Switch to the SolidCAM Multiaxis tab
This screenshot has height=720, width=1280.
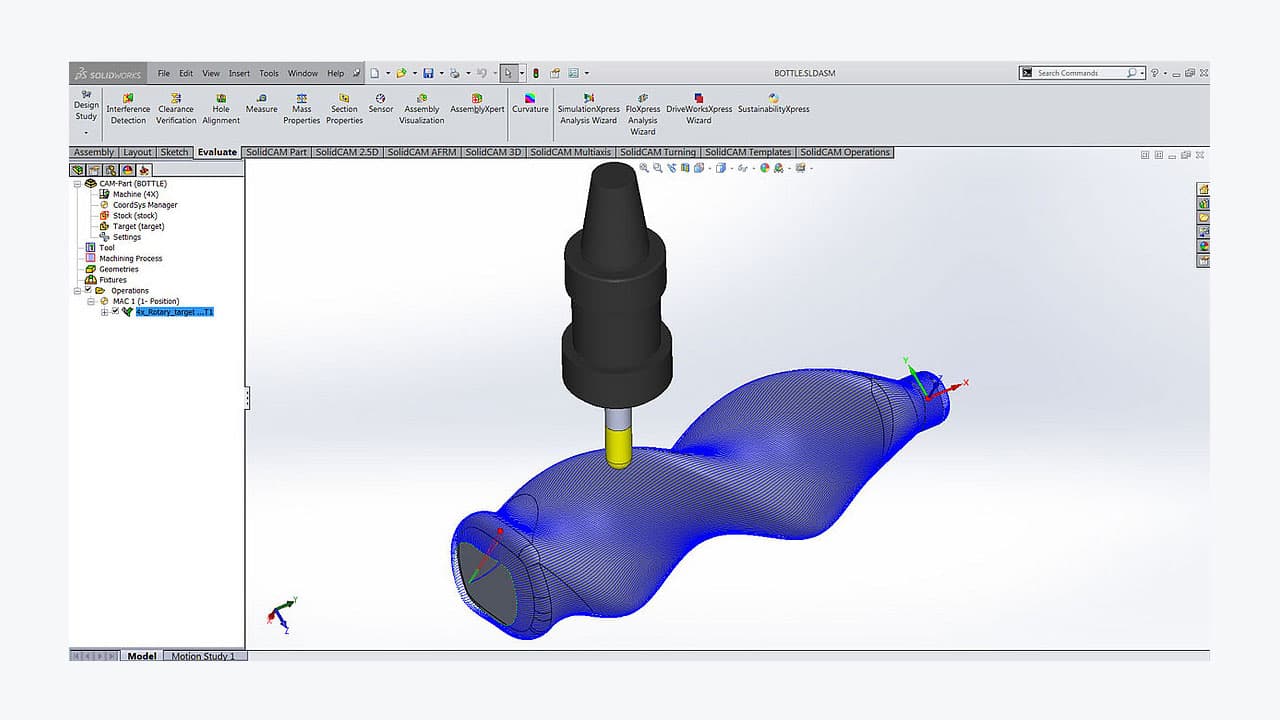tap(568, 152)
